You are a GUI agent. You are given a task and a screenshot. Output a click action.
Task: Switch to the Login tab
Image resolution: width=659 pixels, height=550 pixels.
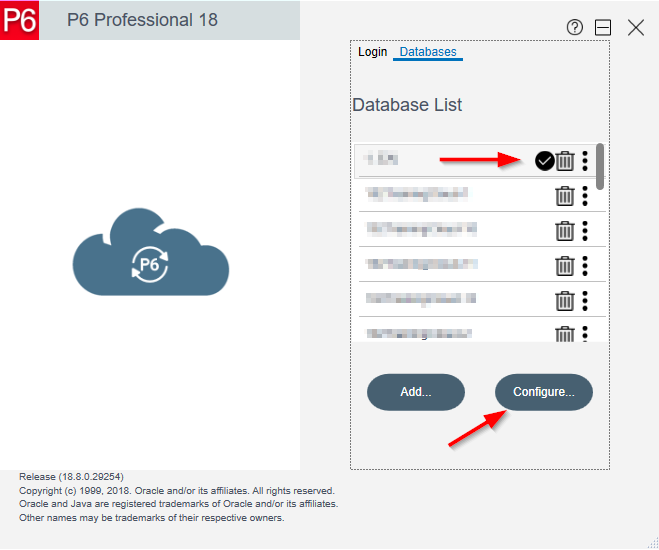[x=372, y=51]
